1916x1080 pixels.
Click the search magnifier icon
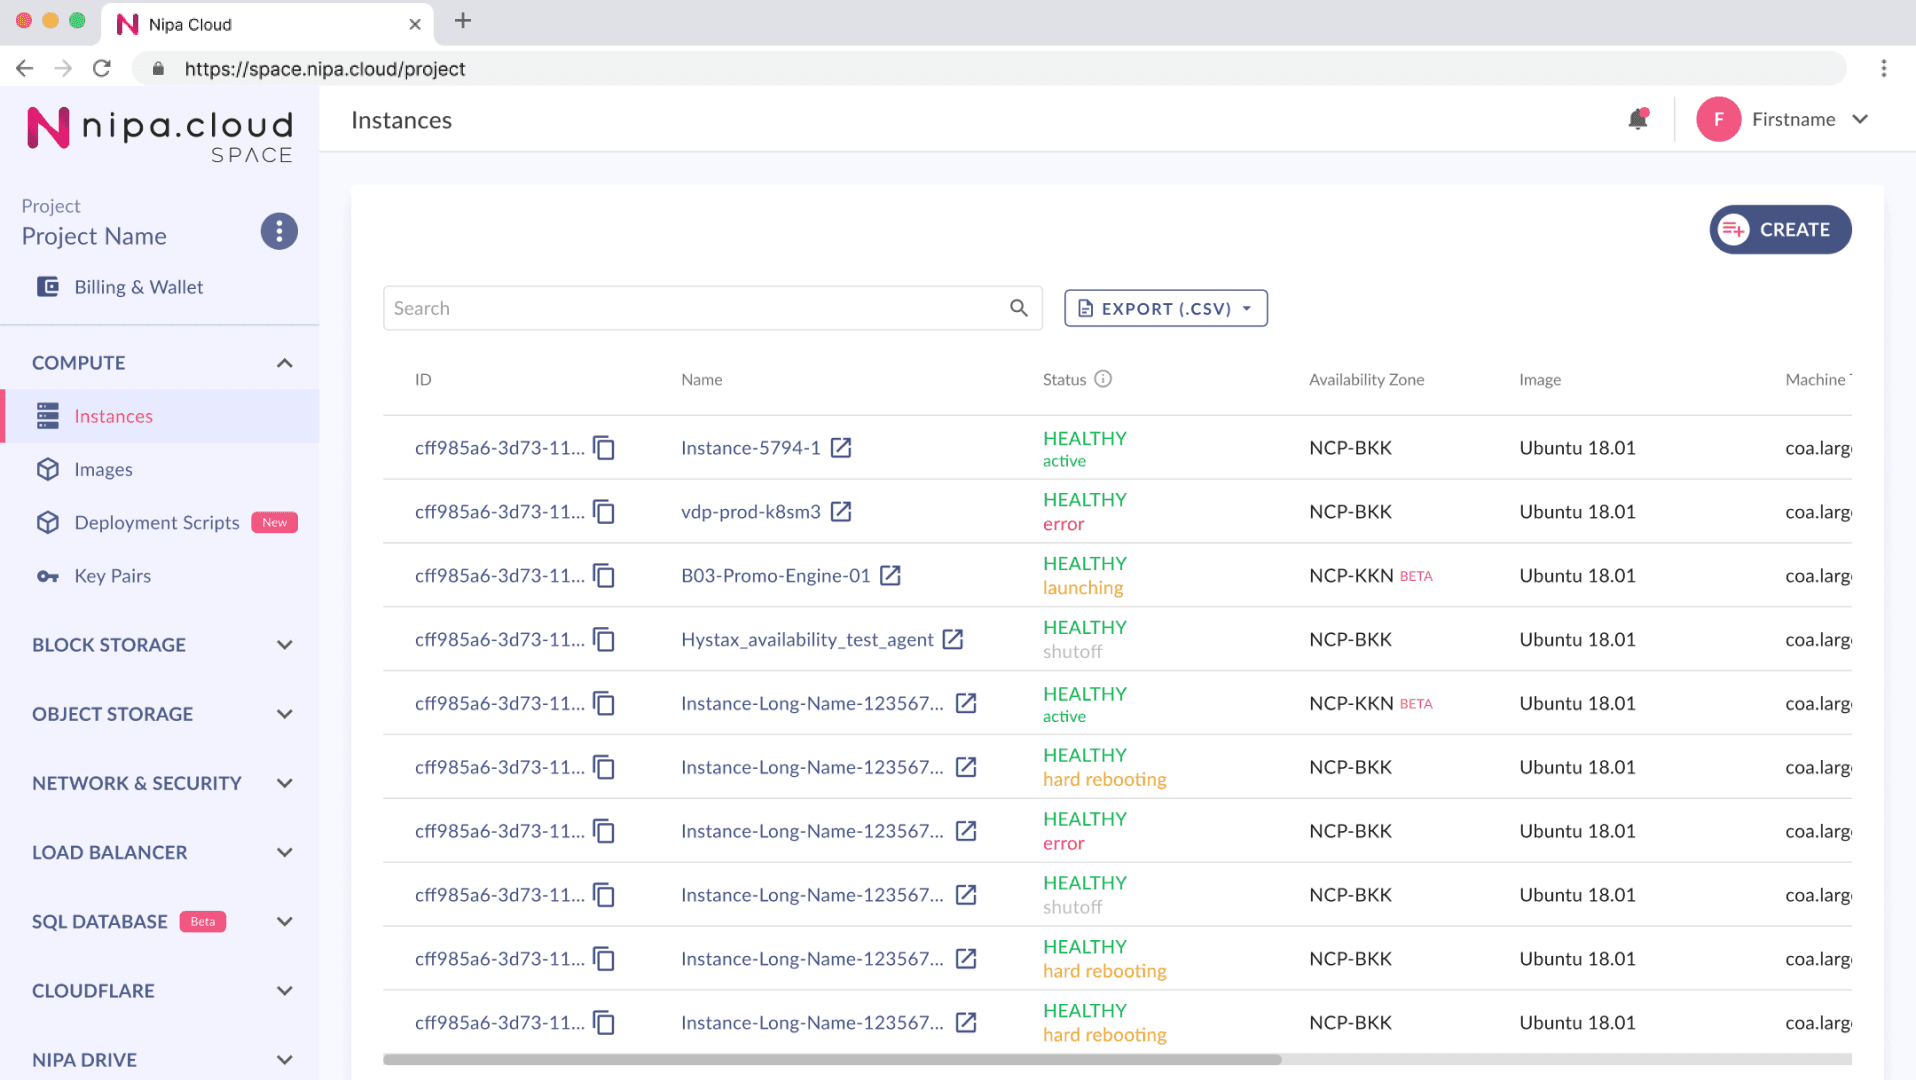pyautogui.click(x=1019, y=308)
